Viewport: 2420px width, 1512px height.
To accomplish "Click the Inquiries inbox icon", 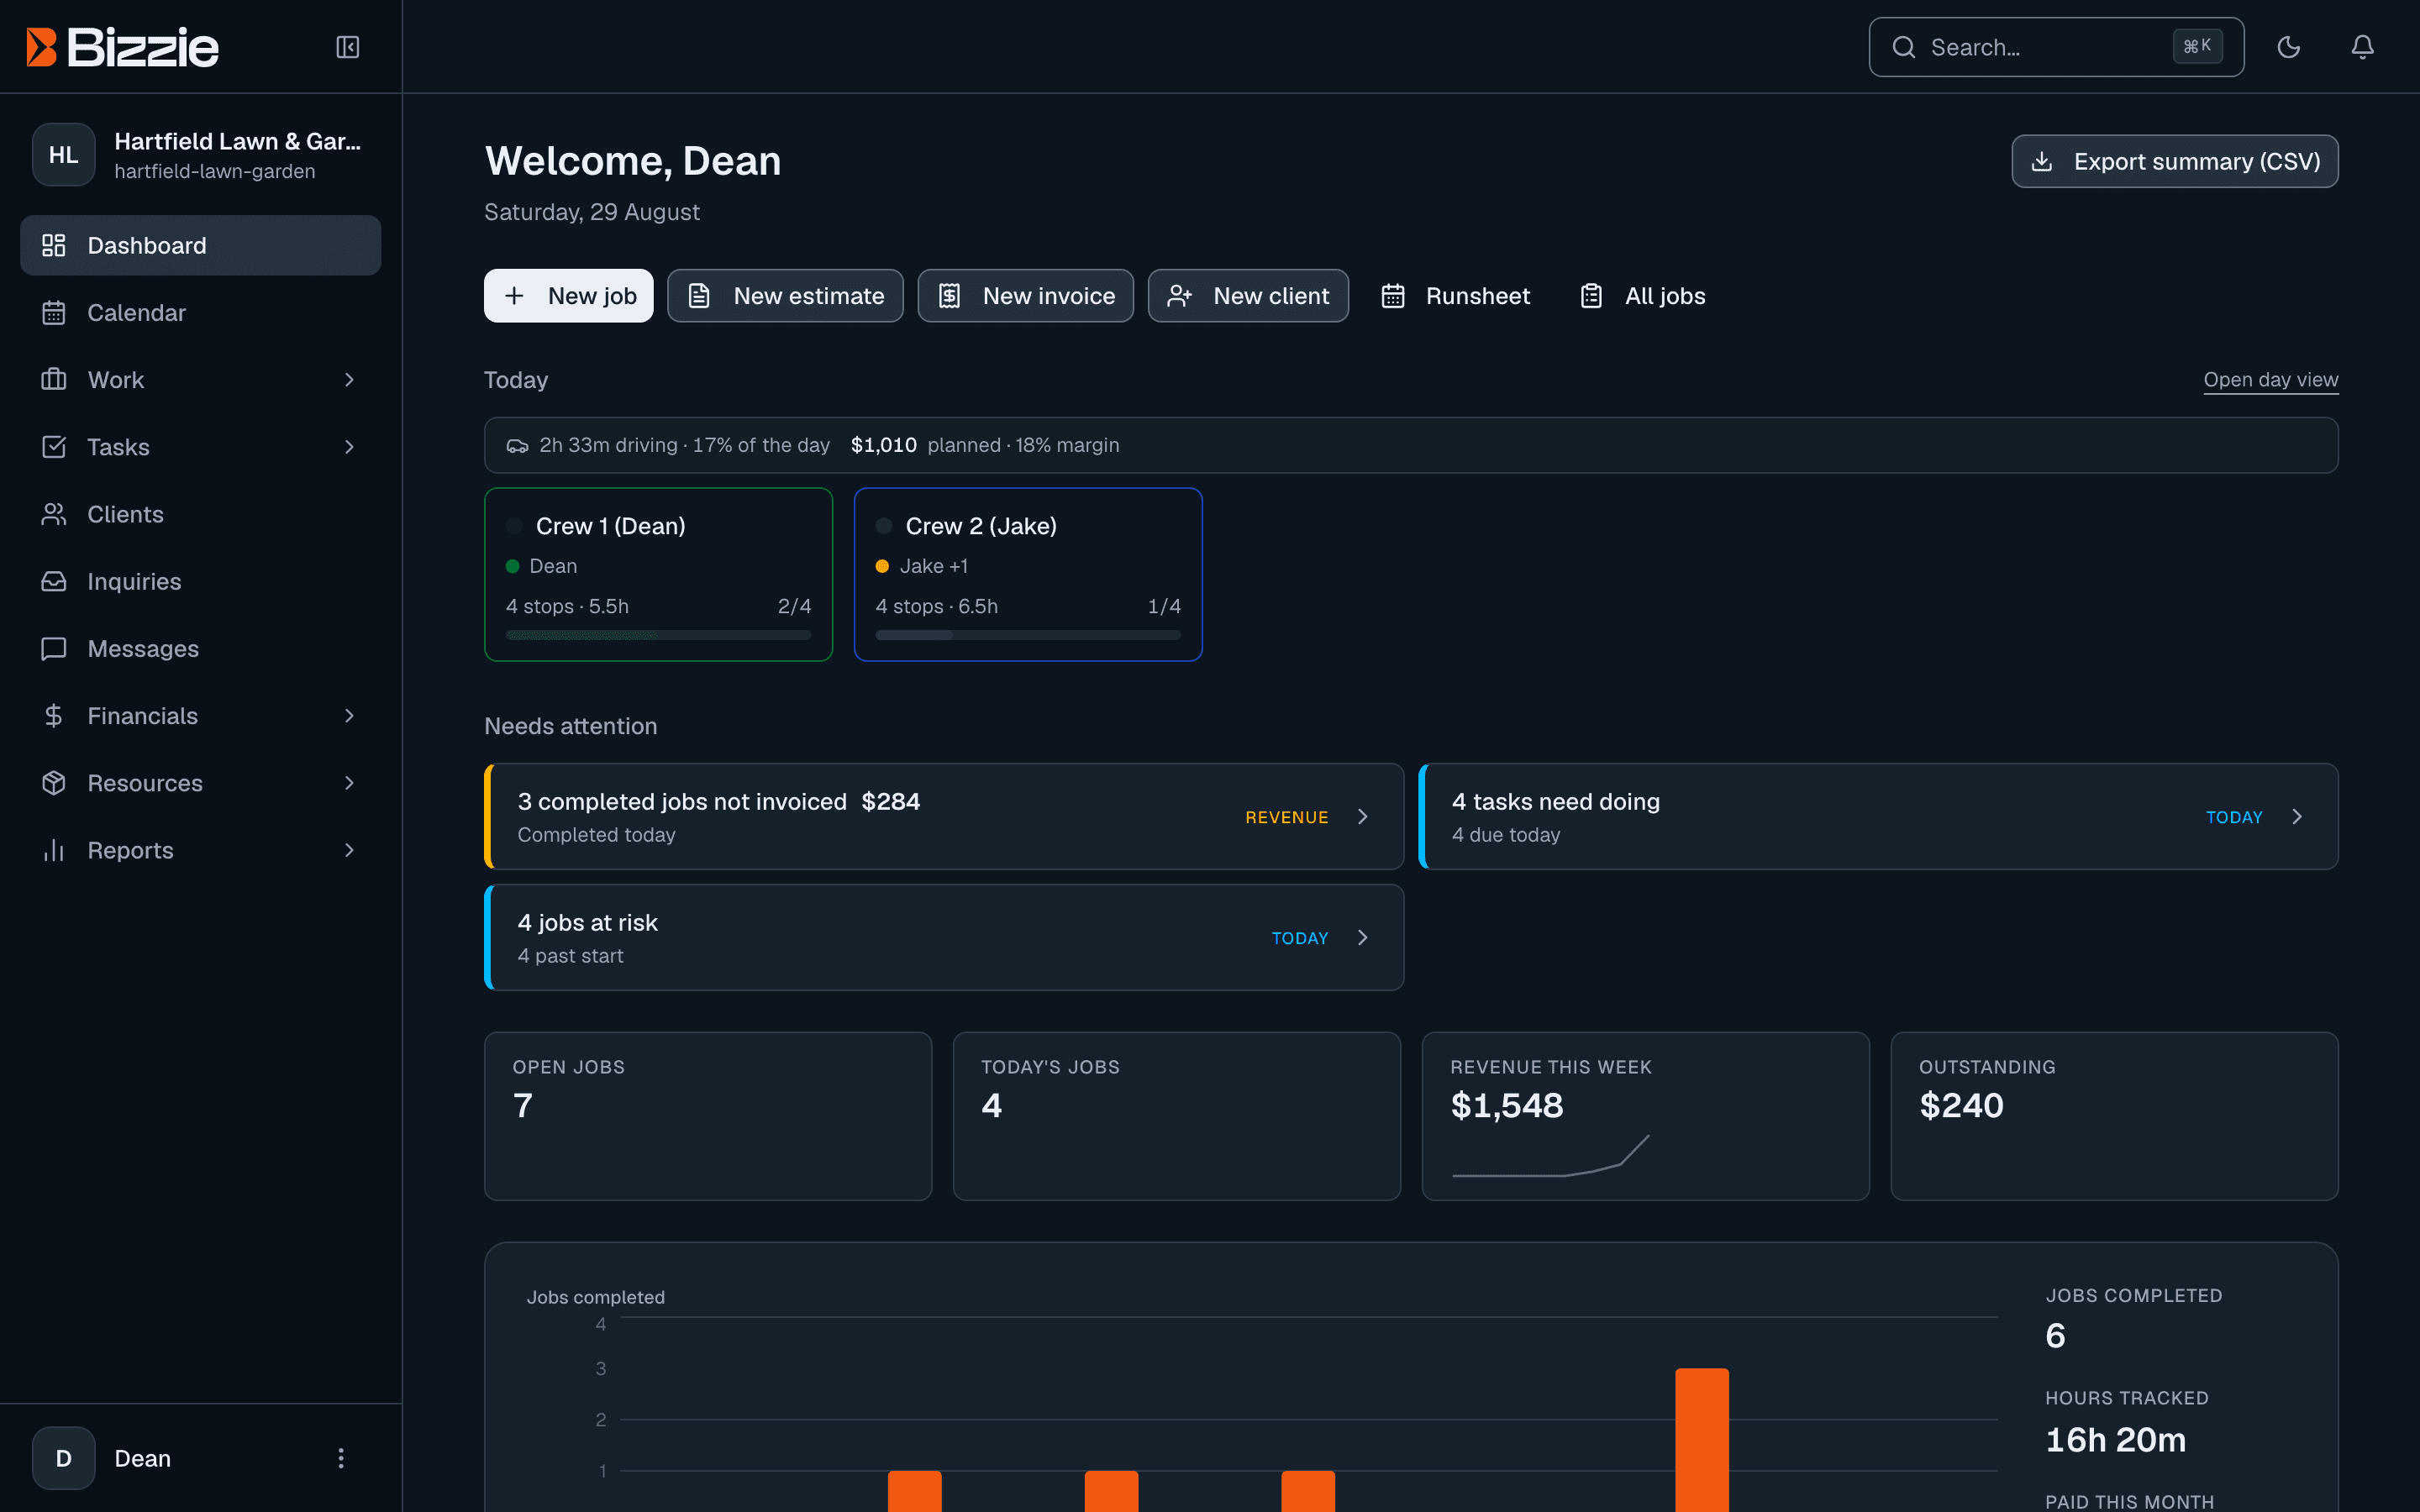I will 54,581.
